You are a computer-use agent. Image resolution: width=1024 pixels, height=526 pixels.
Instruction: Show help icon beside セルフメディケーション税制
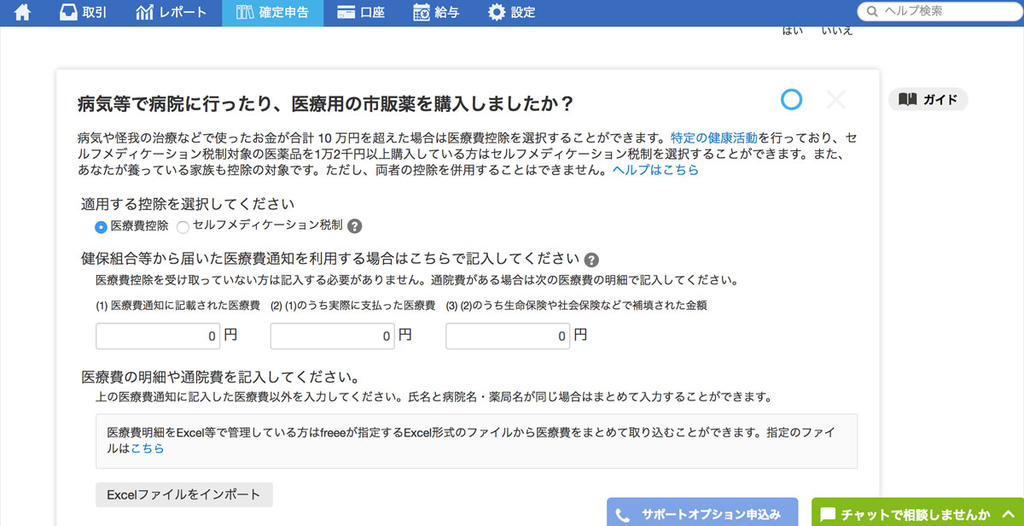(x=355, y=226)
